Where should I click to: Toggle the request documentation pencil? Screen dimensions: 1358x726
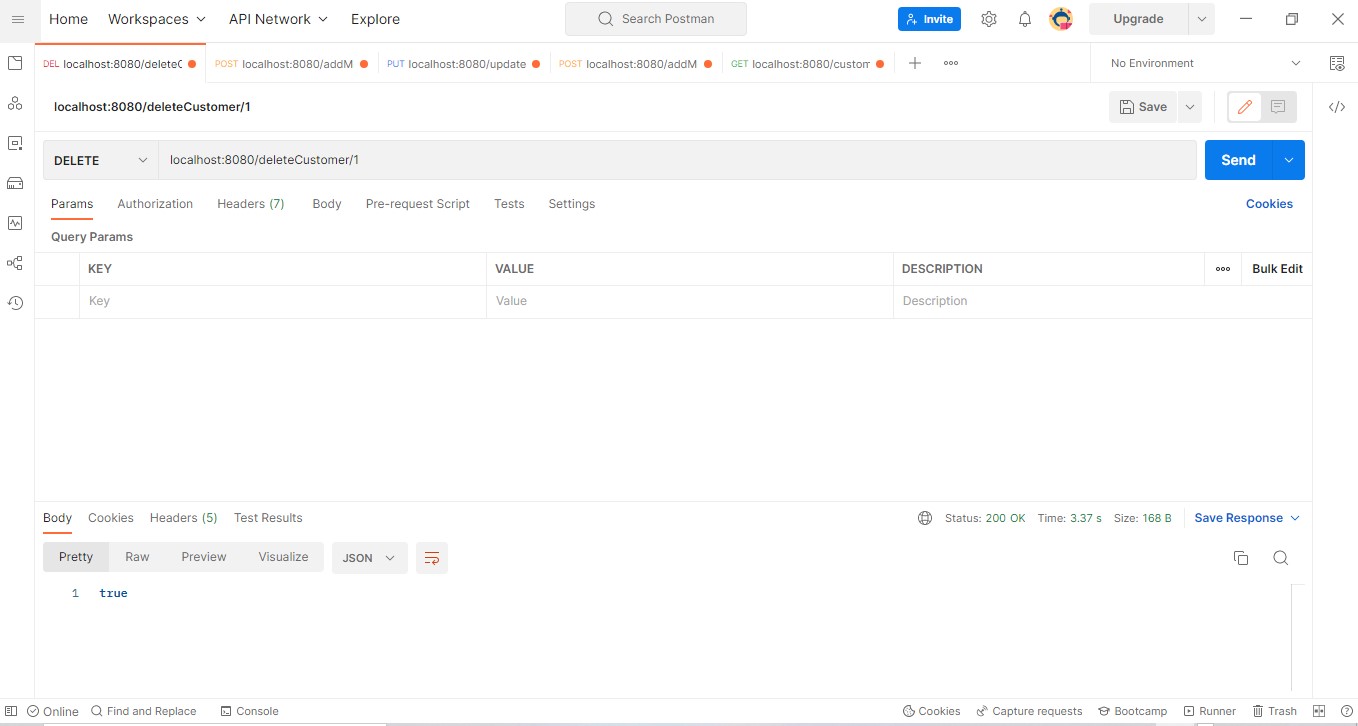(1243, 107)
